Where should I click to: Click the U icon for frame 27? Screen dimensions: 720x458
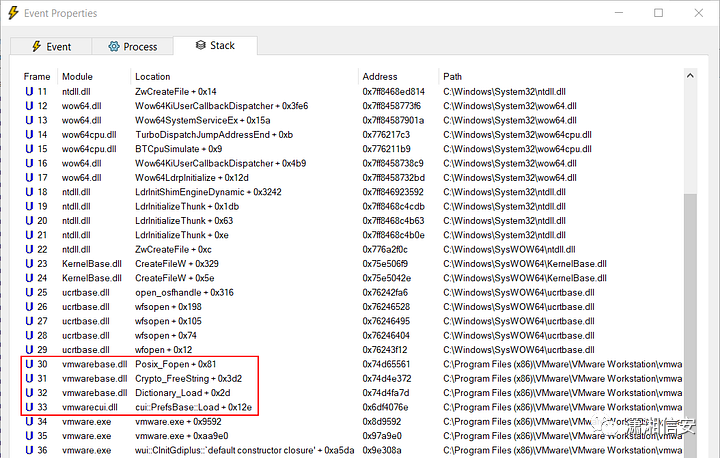29,321
